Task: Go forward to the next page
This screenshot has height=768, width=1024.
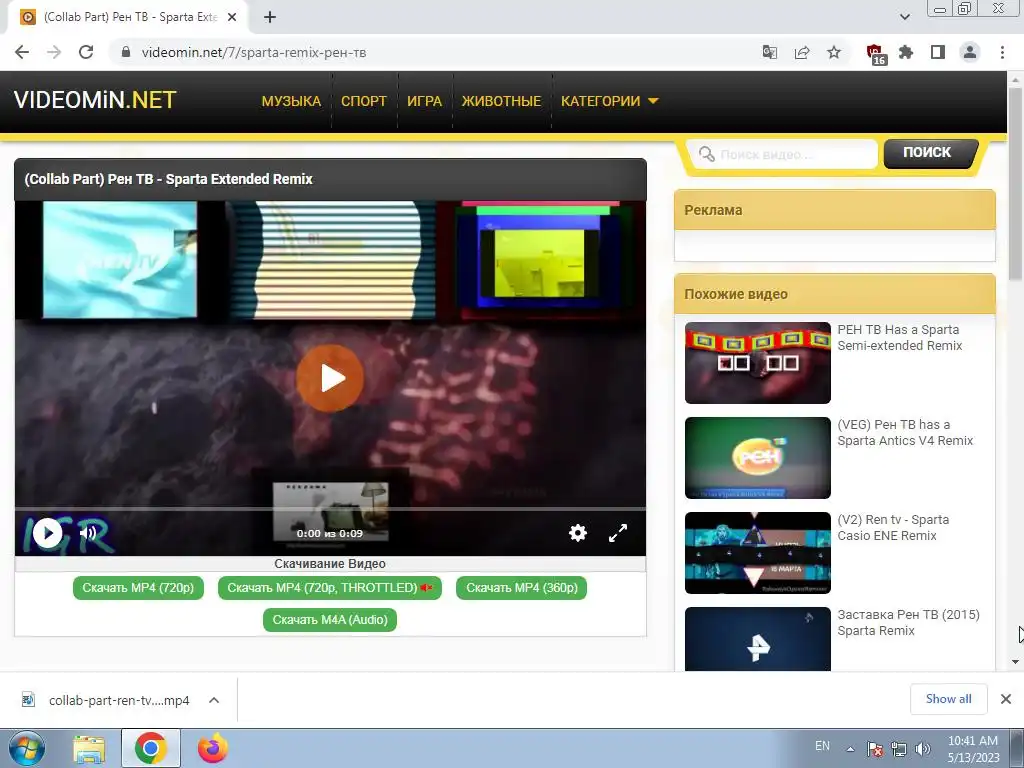Action: tap(54, 52)
